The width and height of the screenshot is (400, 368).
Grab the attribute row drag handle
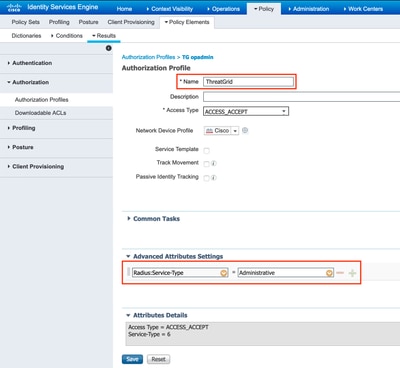pyautogui.click(x=129, y=272)
